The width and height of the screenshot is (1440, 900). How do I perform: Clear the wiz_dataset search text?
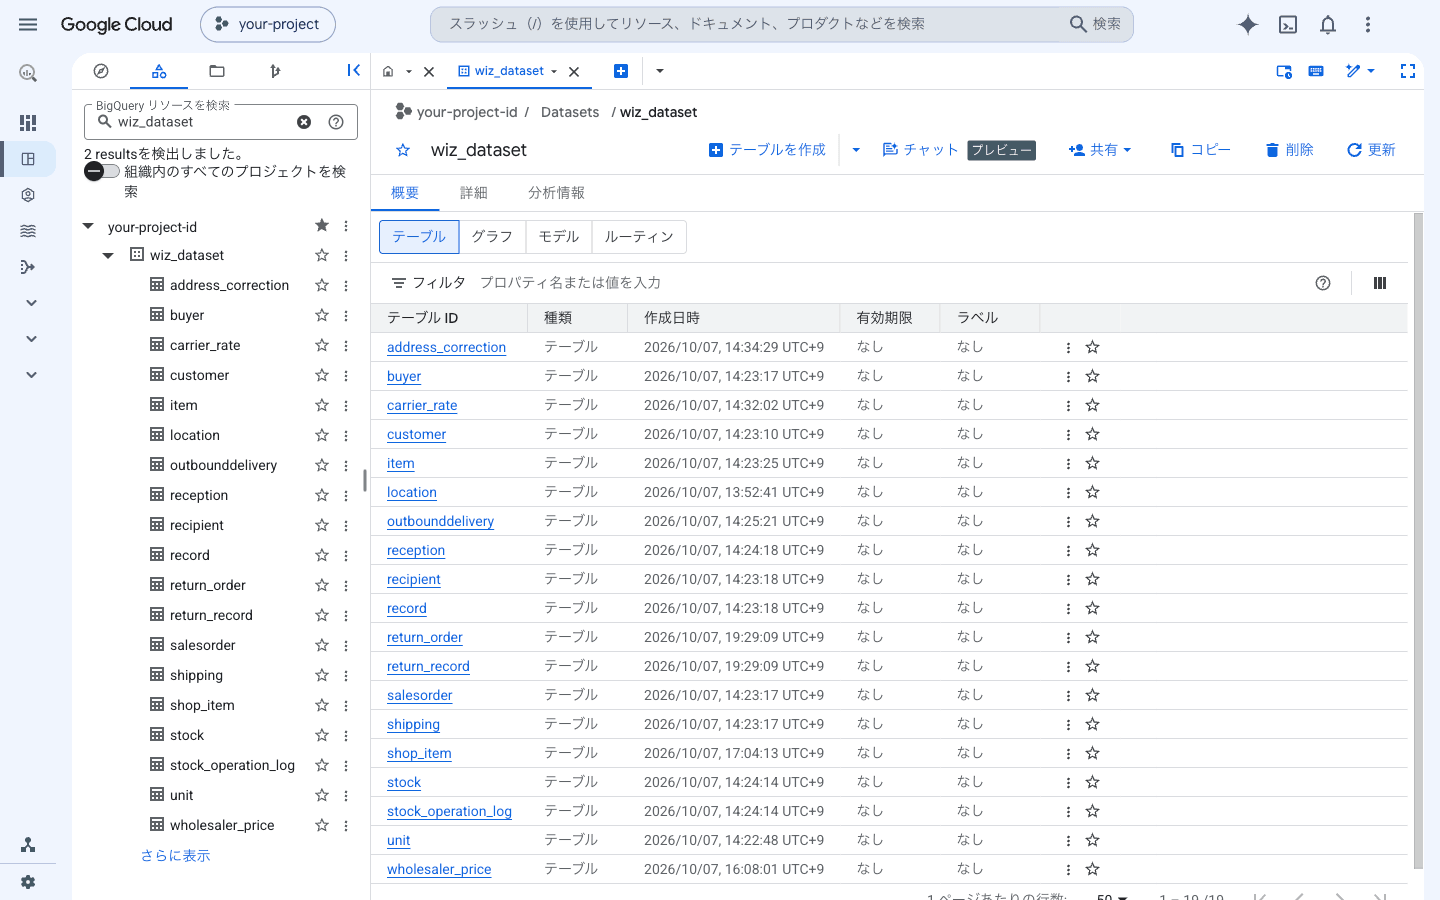click(x=304, y=122)
